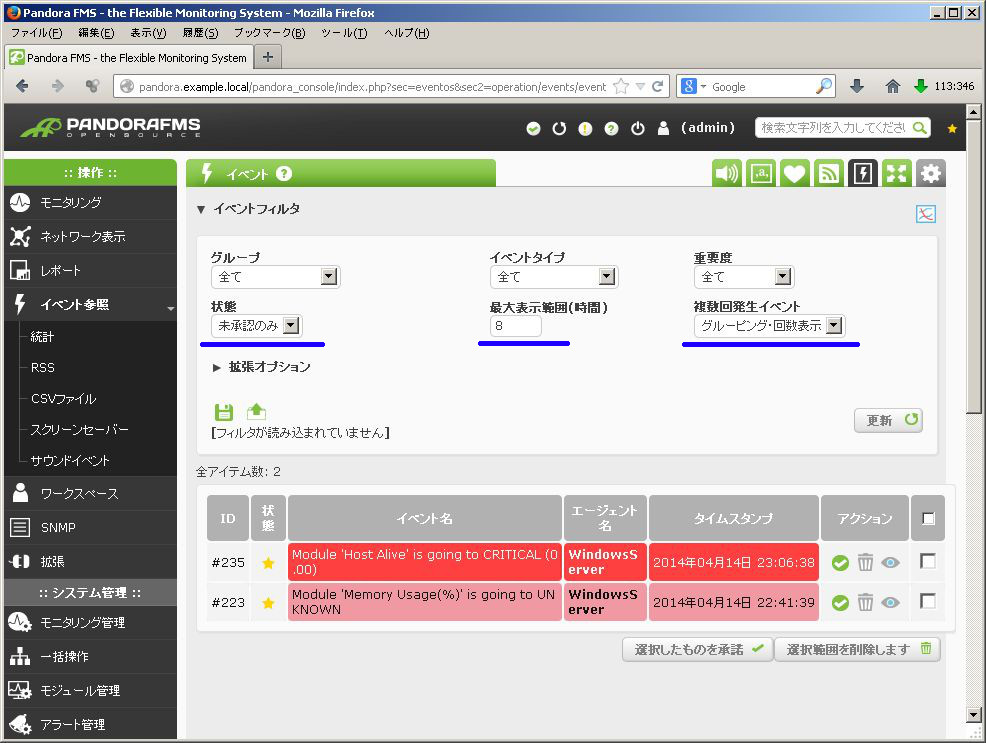Click the heart icon in event toolbar
This screenshot has width=986, height=743.
point(795,173)
